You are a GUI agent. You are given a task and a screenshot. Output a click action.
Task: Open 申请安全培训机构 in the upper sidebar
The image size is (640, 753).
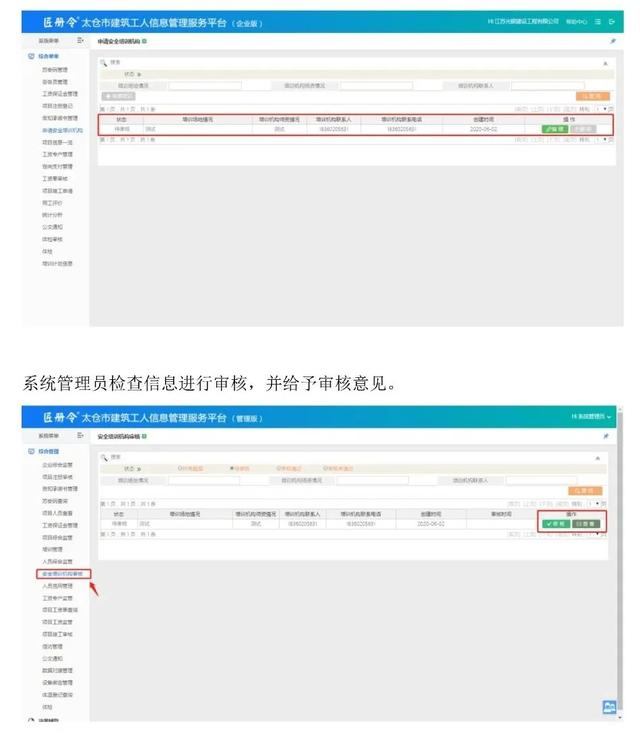62,130
